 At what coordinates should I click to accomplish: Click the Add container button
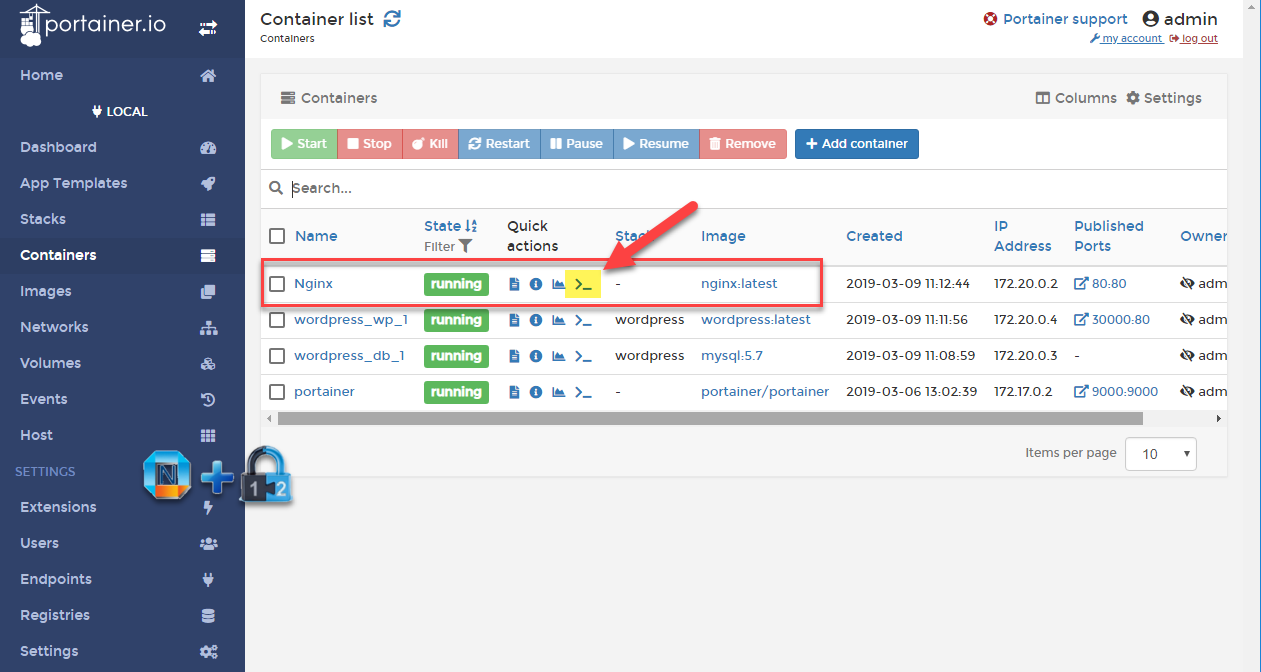857,144
